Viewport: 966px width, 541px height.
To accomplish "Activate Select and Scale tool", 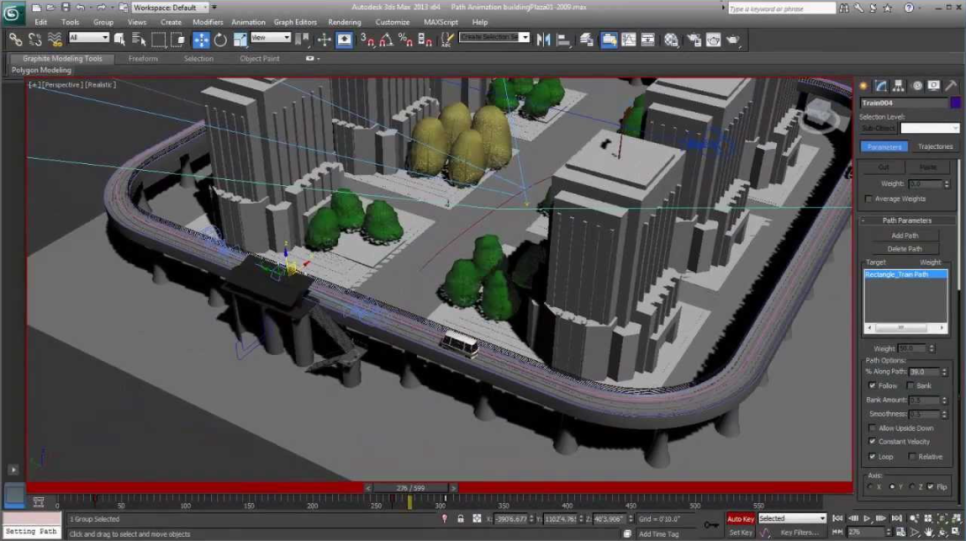I will tap(240, 40).
